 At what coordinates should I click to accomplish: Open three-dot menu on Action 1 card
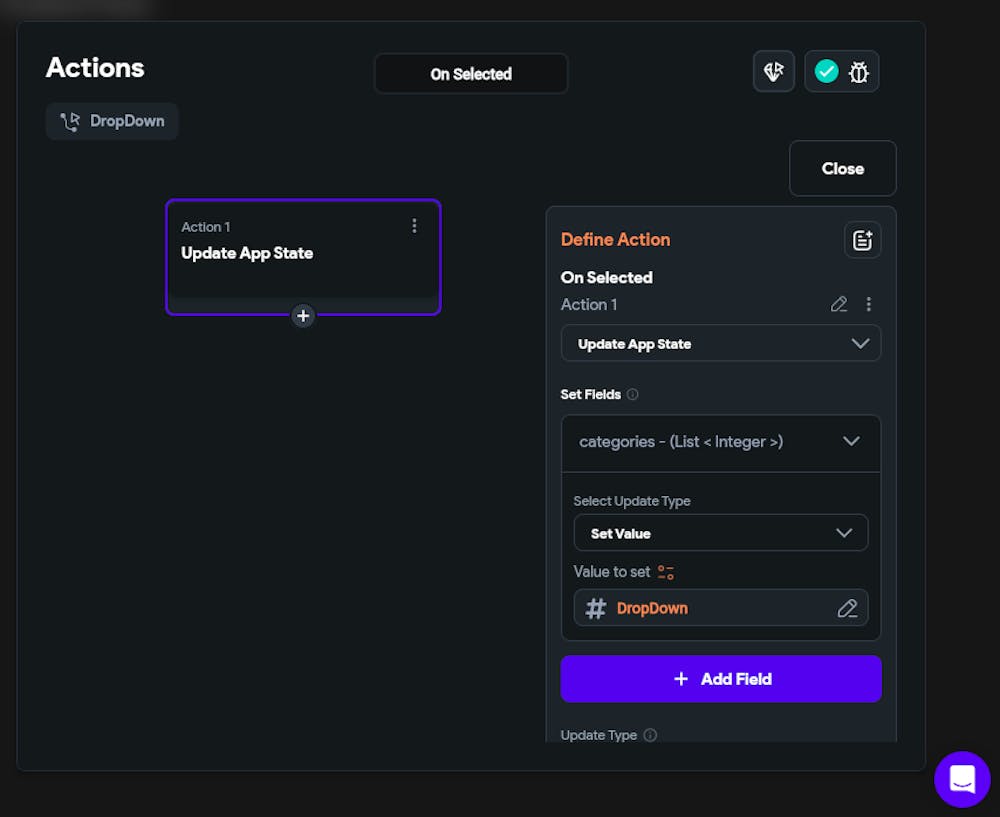pos(414,226)
